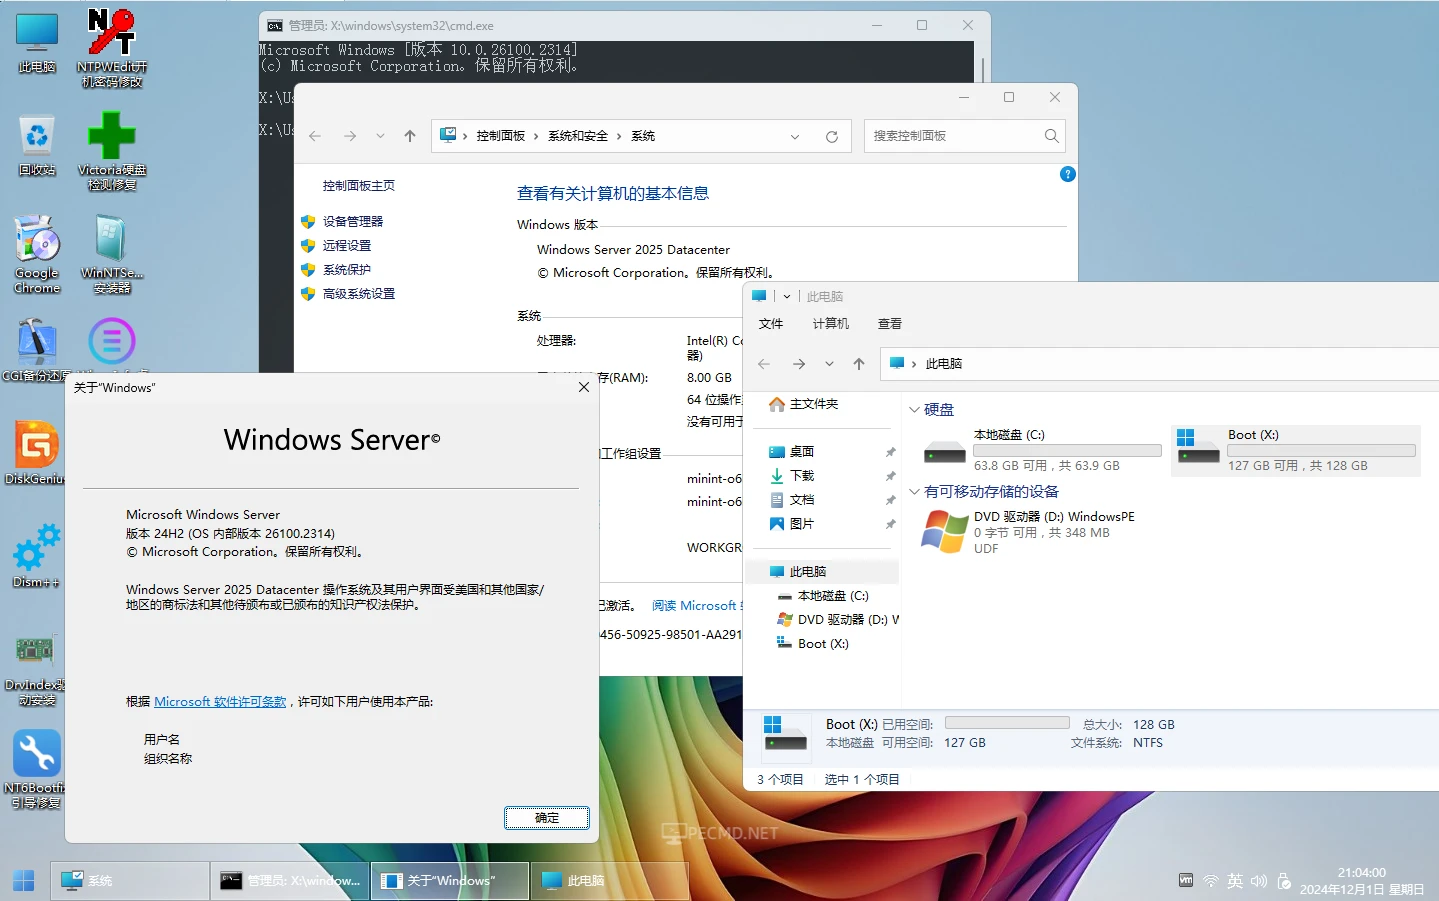Expand the breadcrumb arrow after 系统和安全

point(619,136)
